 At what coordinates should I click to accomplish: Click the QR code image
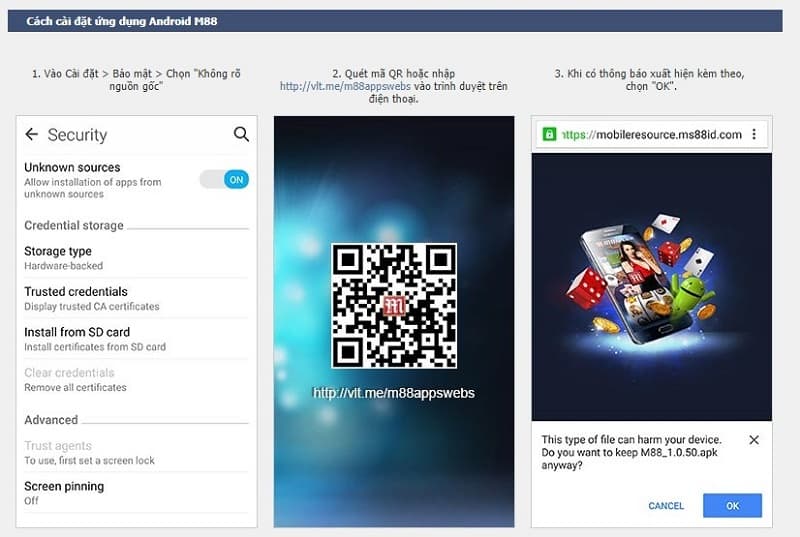pyautogui.click(x=394, y=305)
